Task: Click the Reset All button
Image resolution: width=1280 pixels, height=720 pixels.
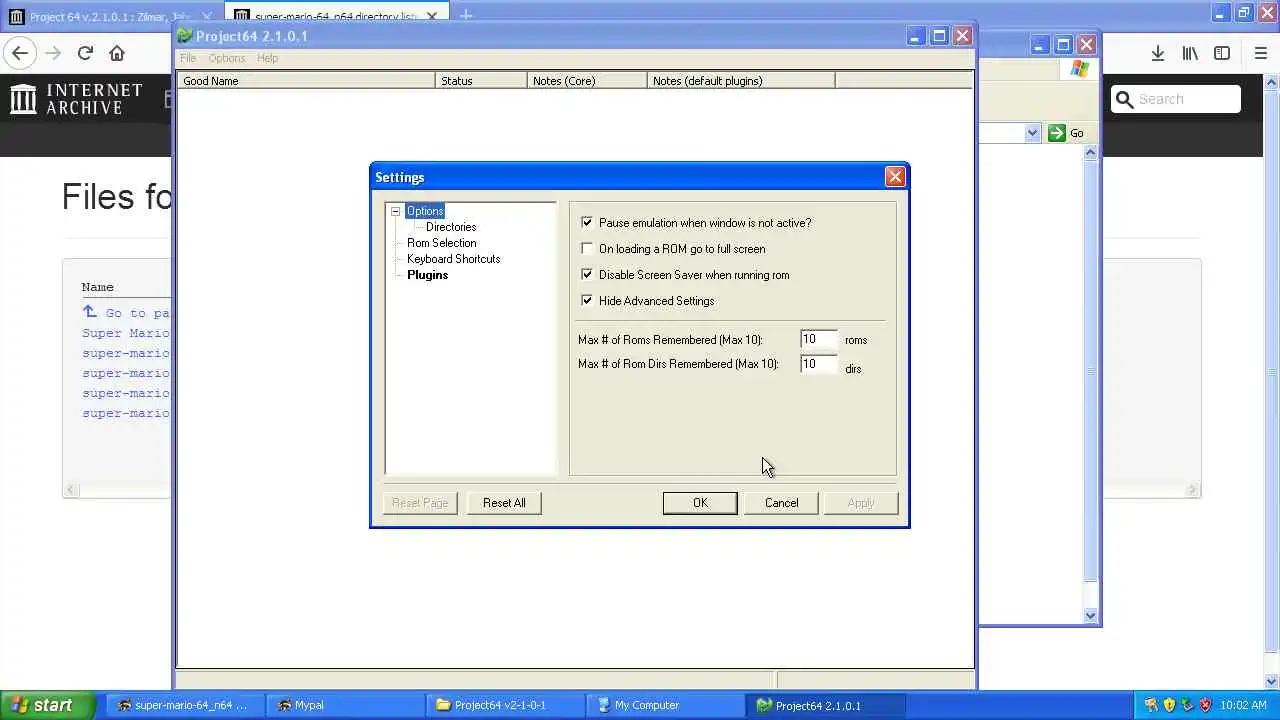Action: tap(504, 503)
